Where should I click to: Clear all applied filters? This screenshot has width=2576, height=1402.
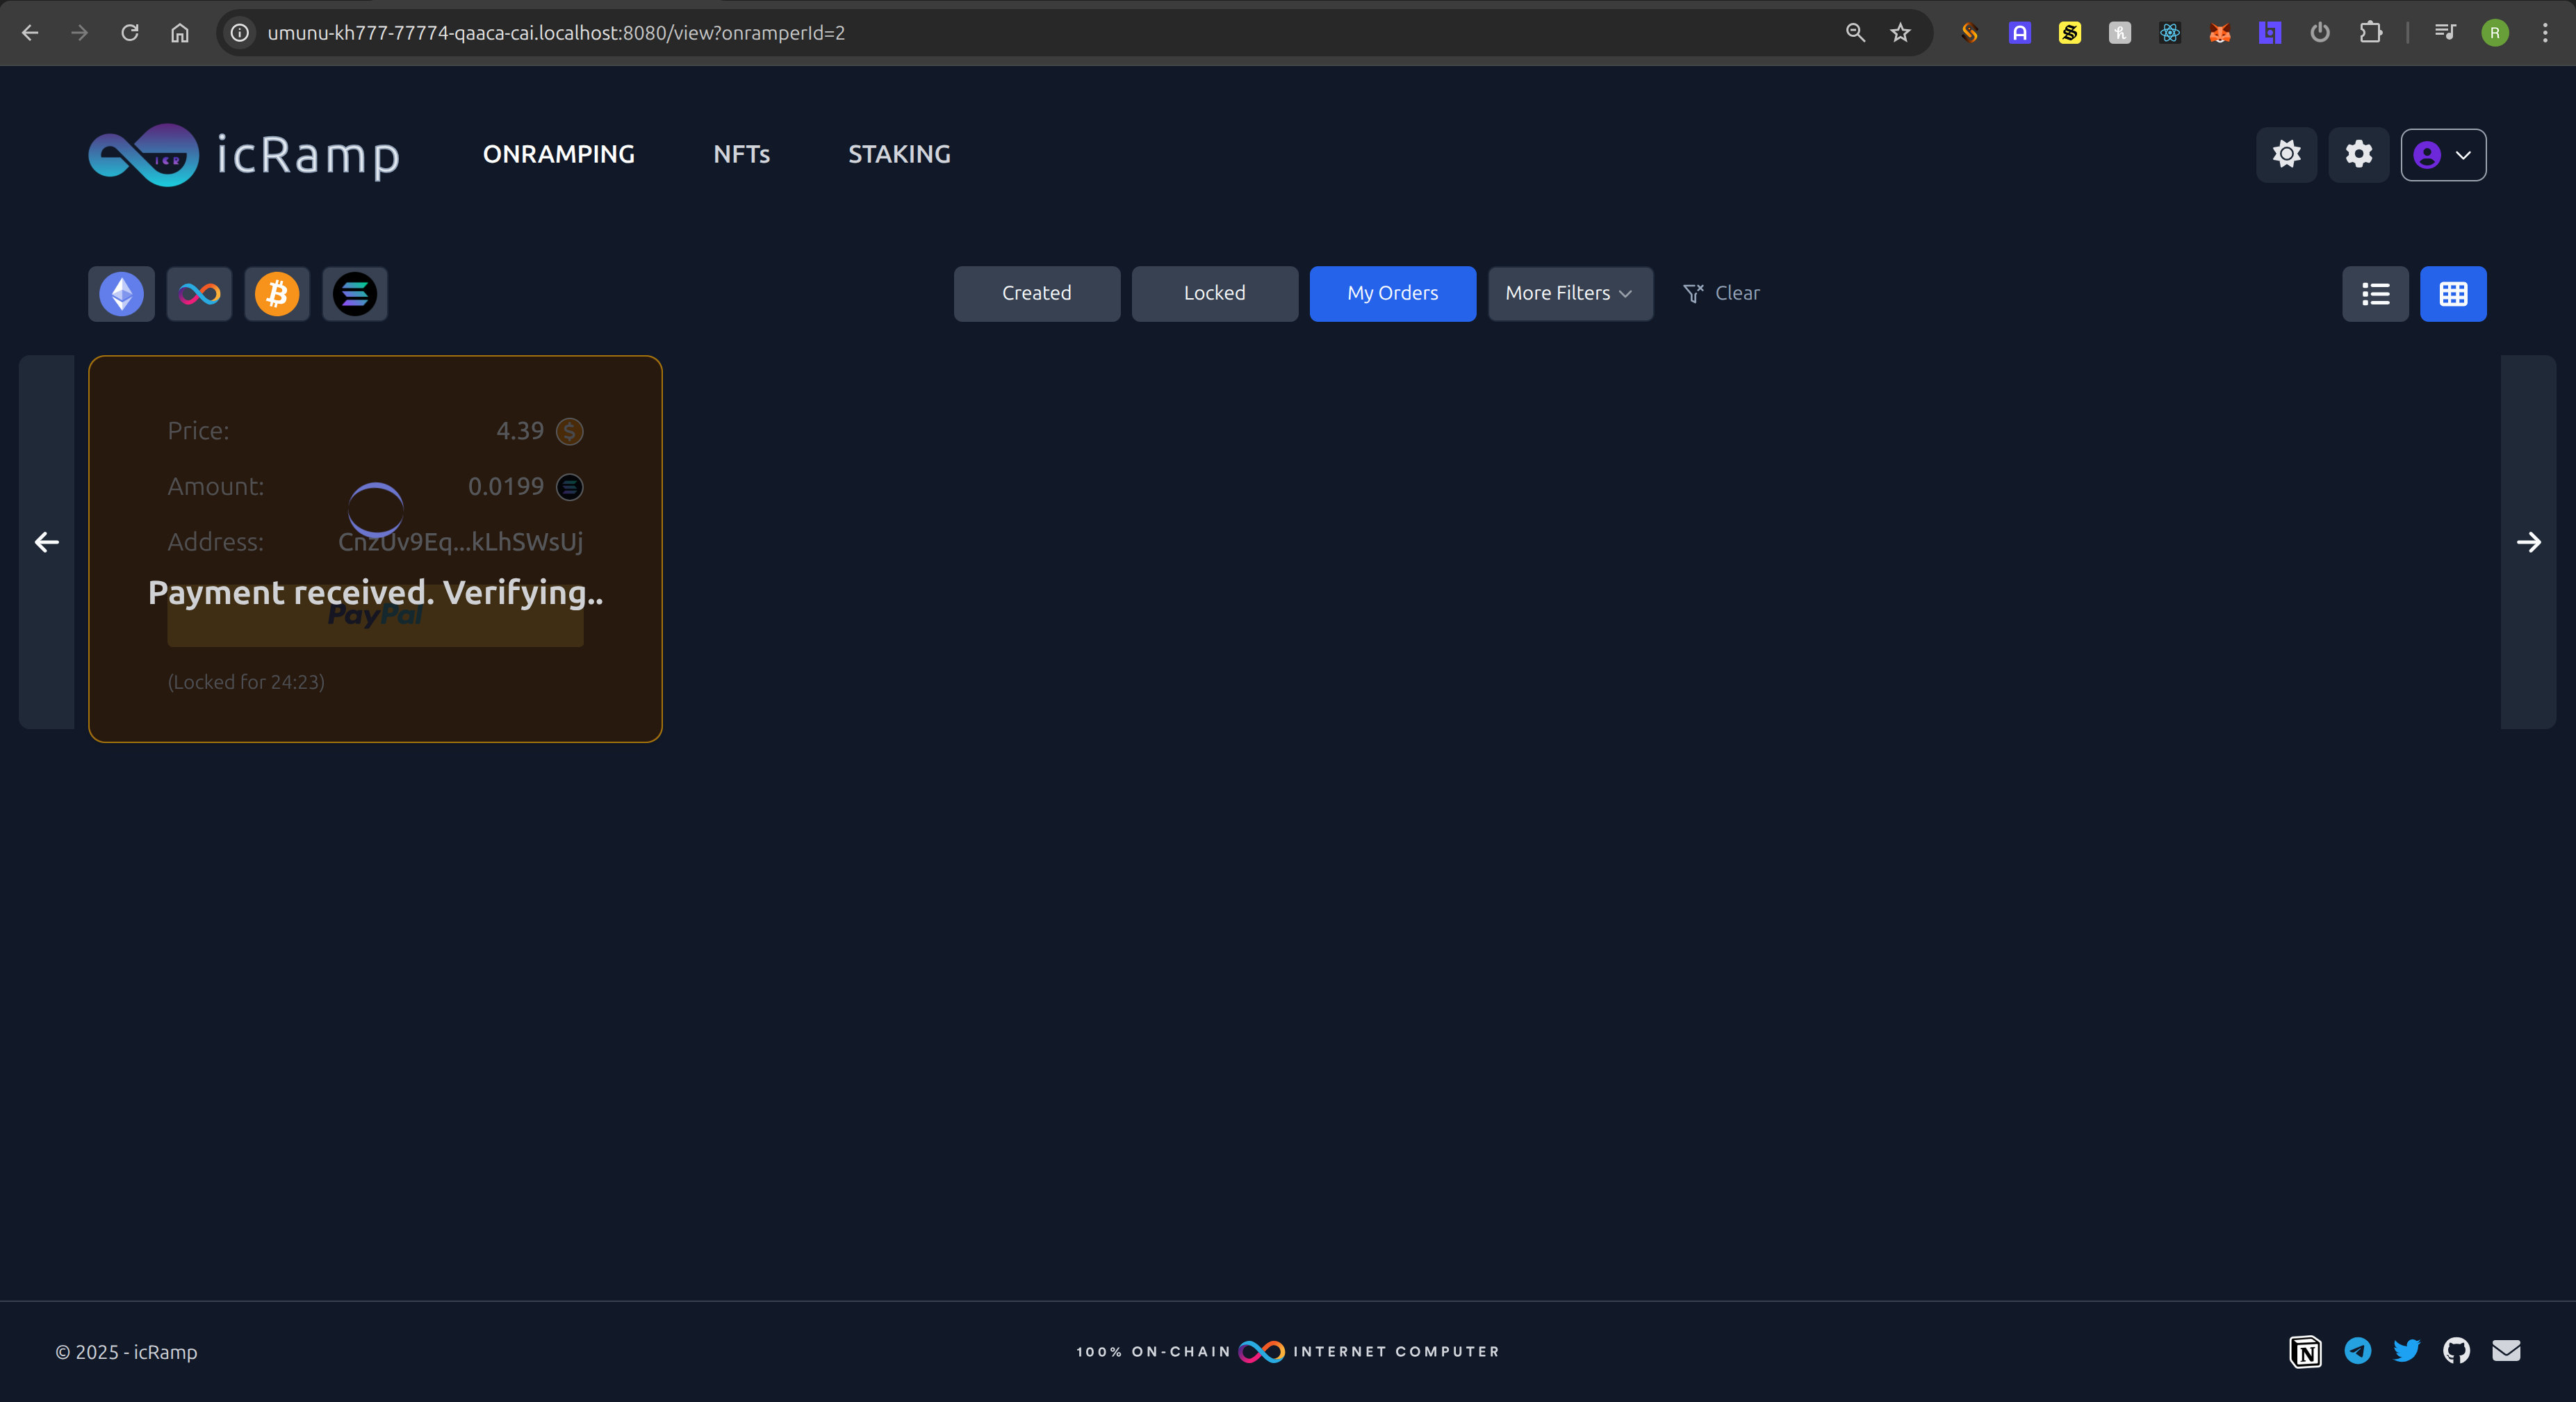click(1722, 294)
